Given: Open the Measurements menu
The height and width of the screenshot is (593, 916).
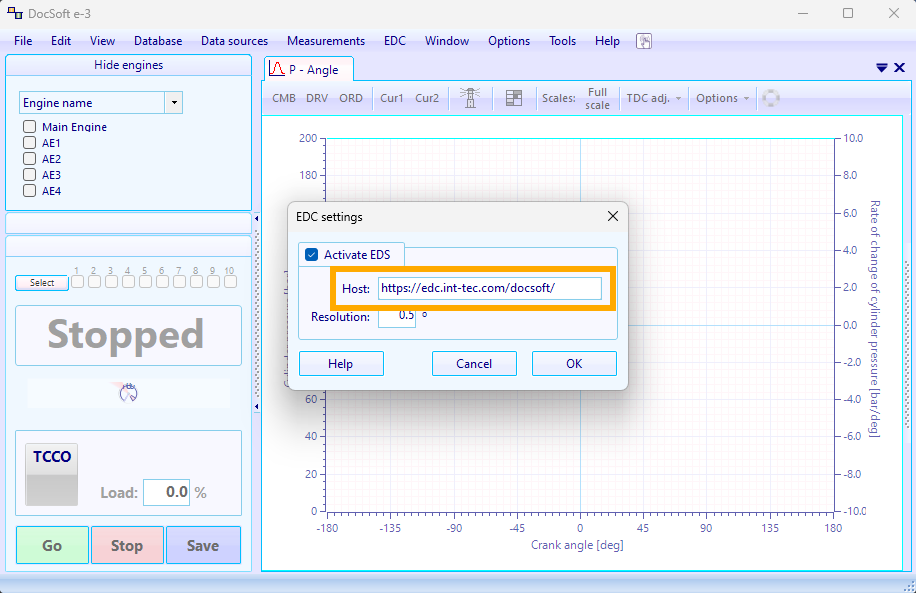Looking at the screenshot, I should (x=325, y=41).
